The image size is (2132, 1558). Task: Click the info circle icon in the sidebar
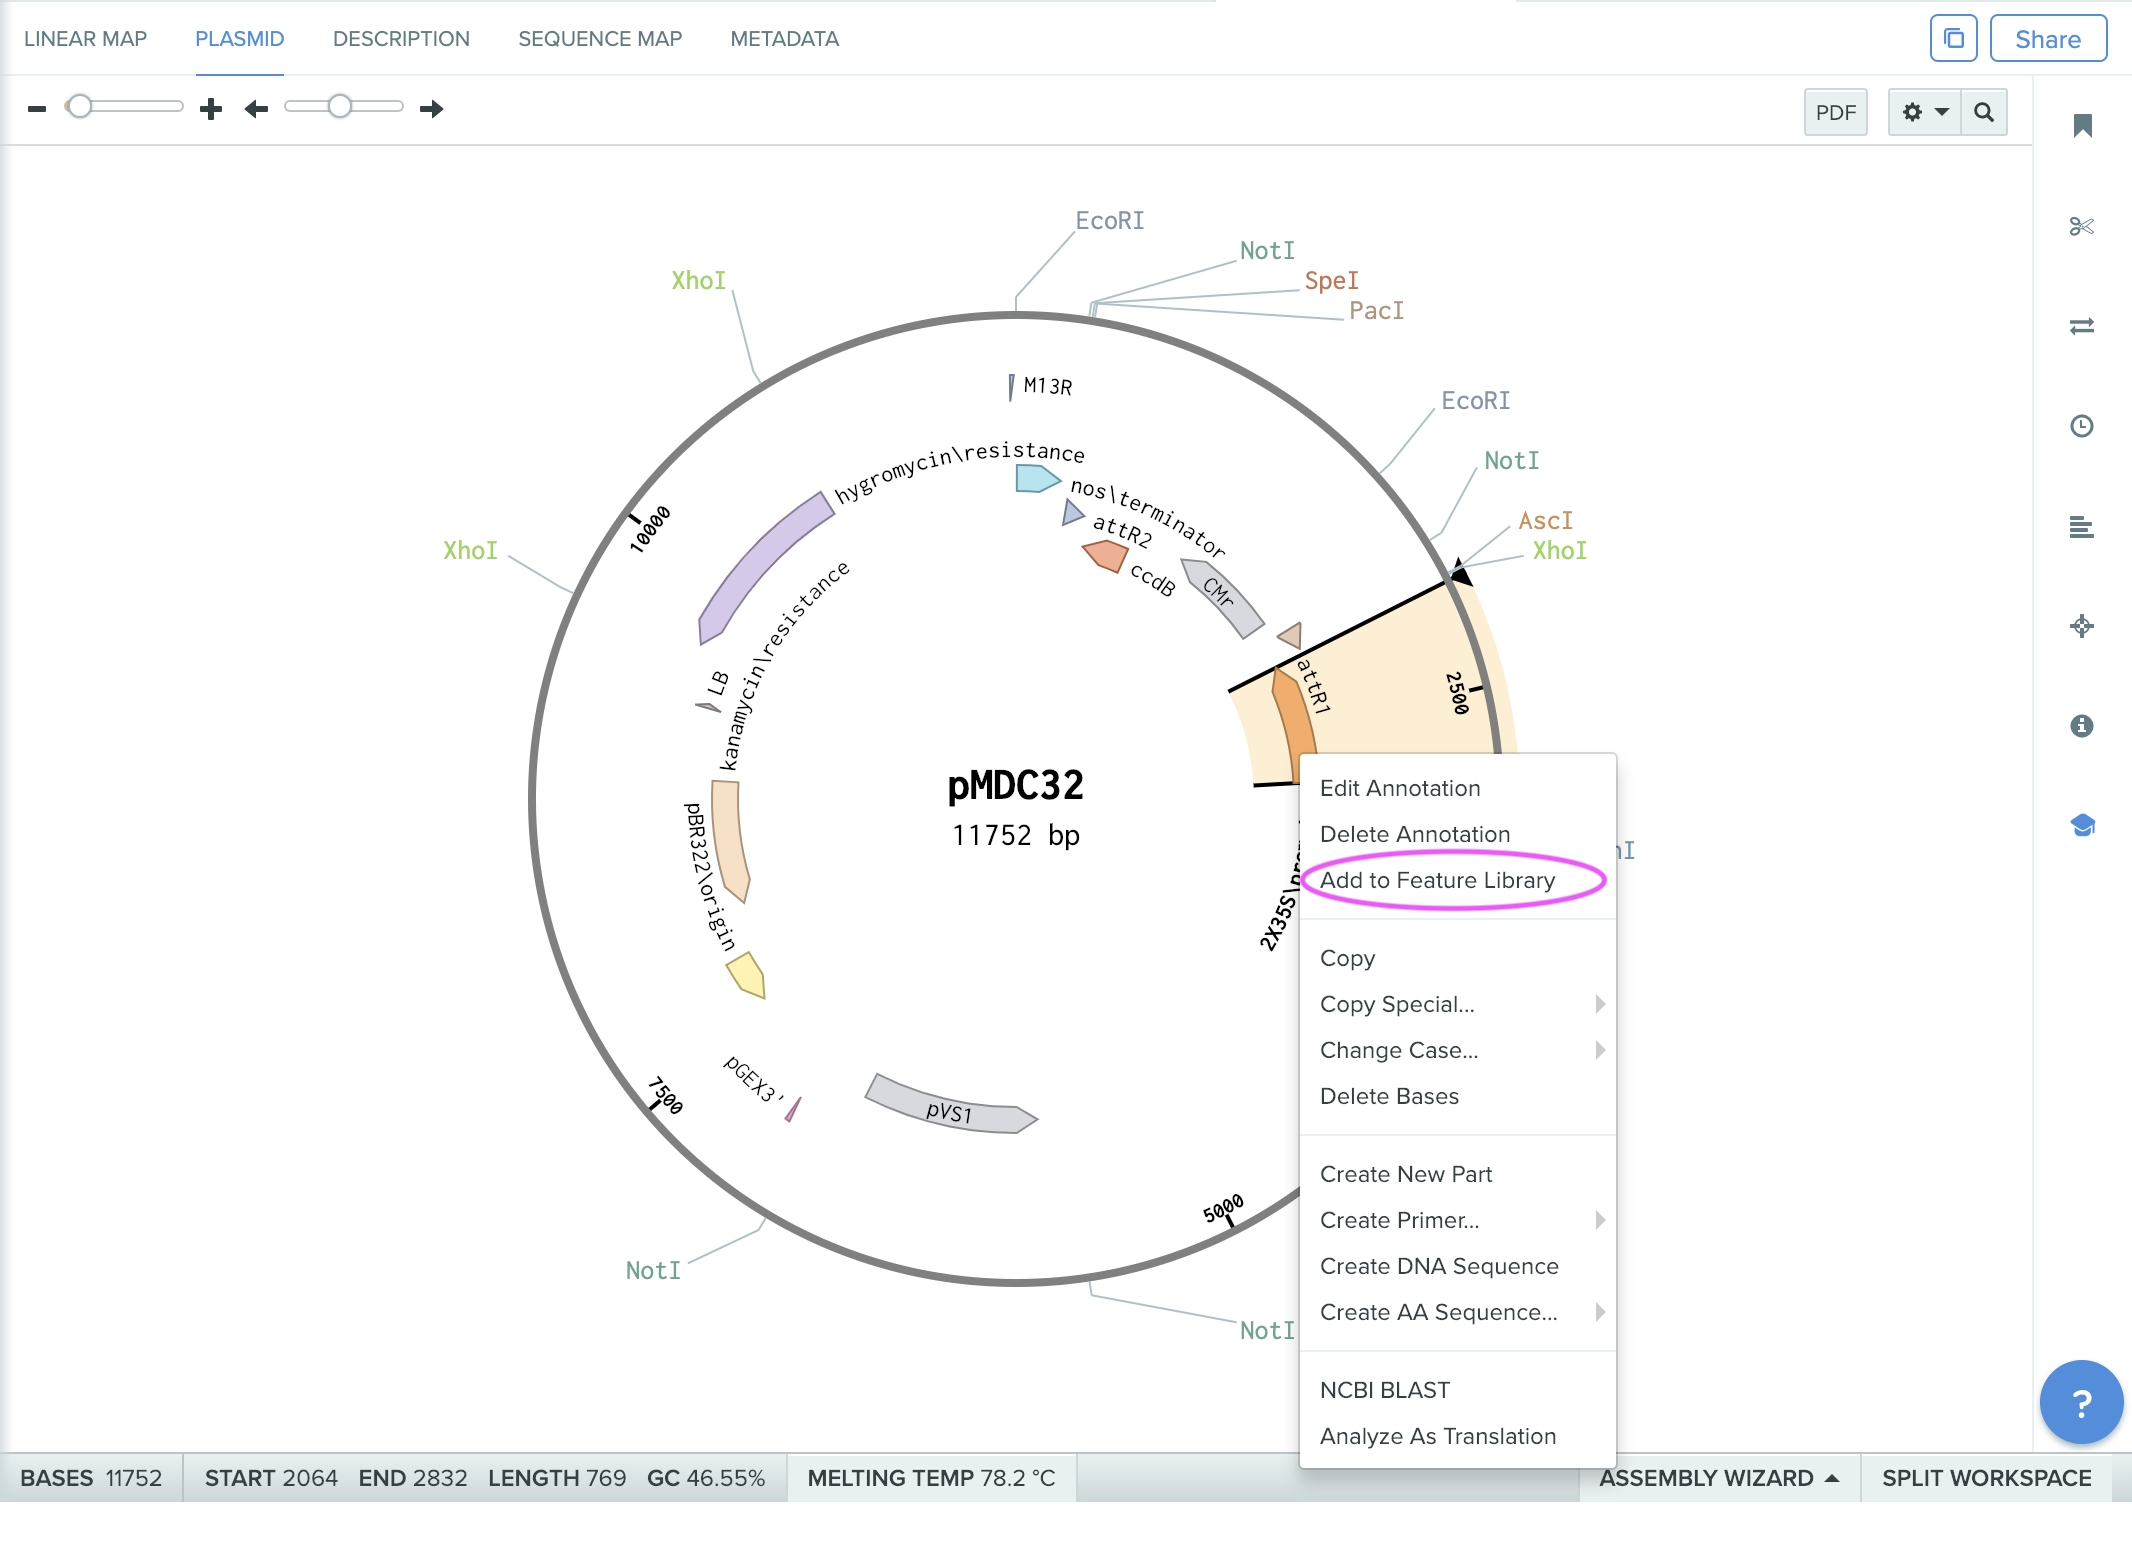[x=2082, y=727]
